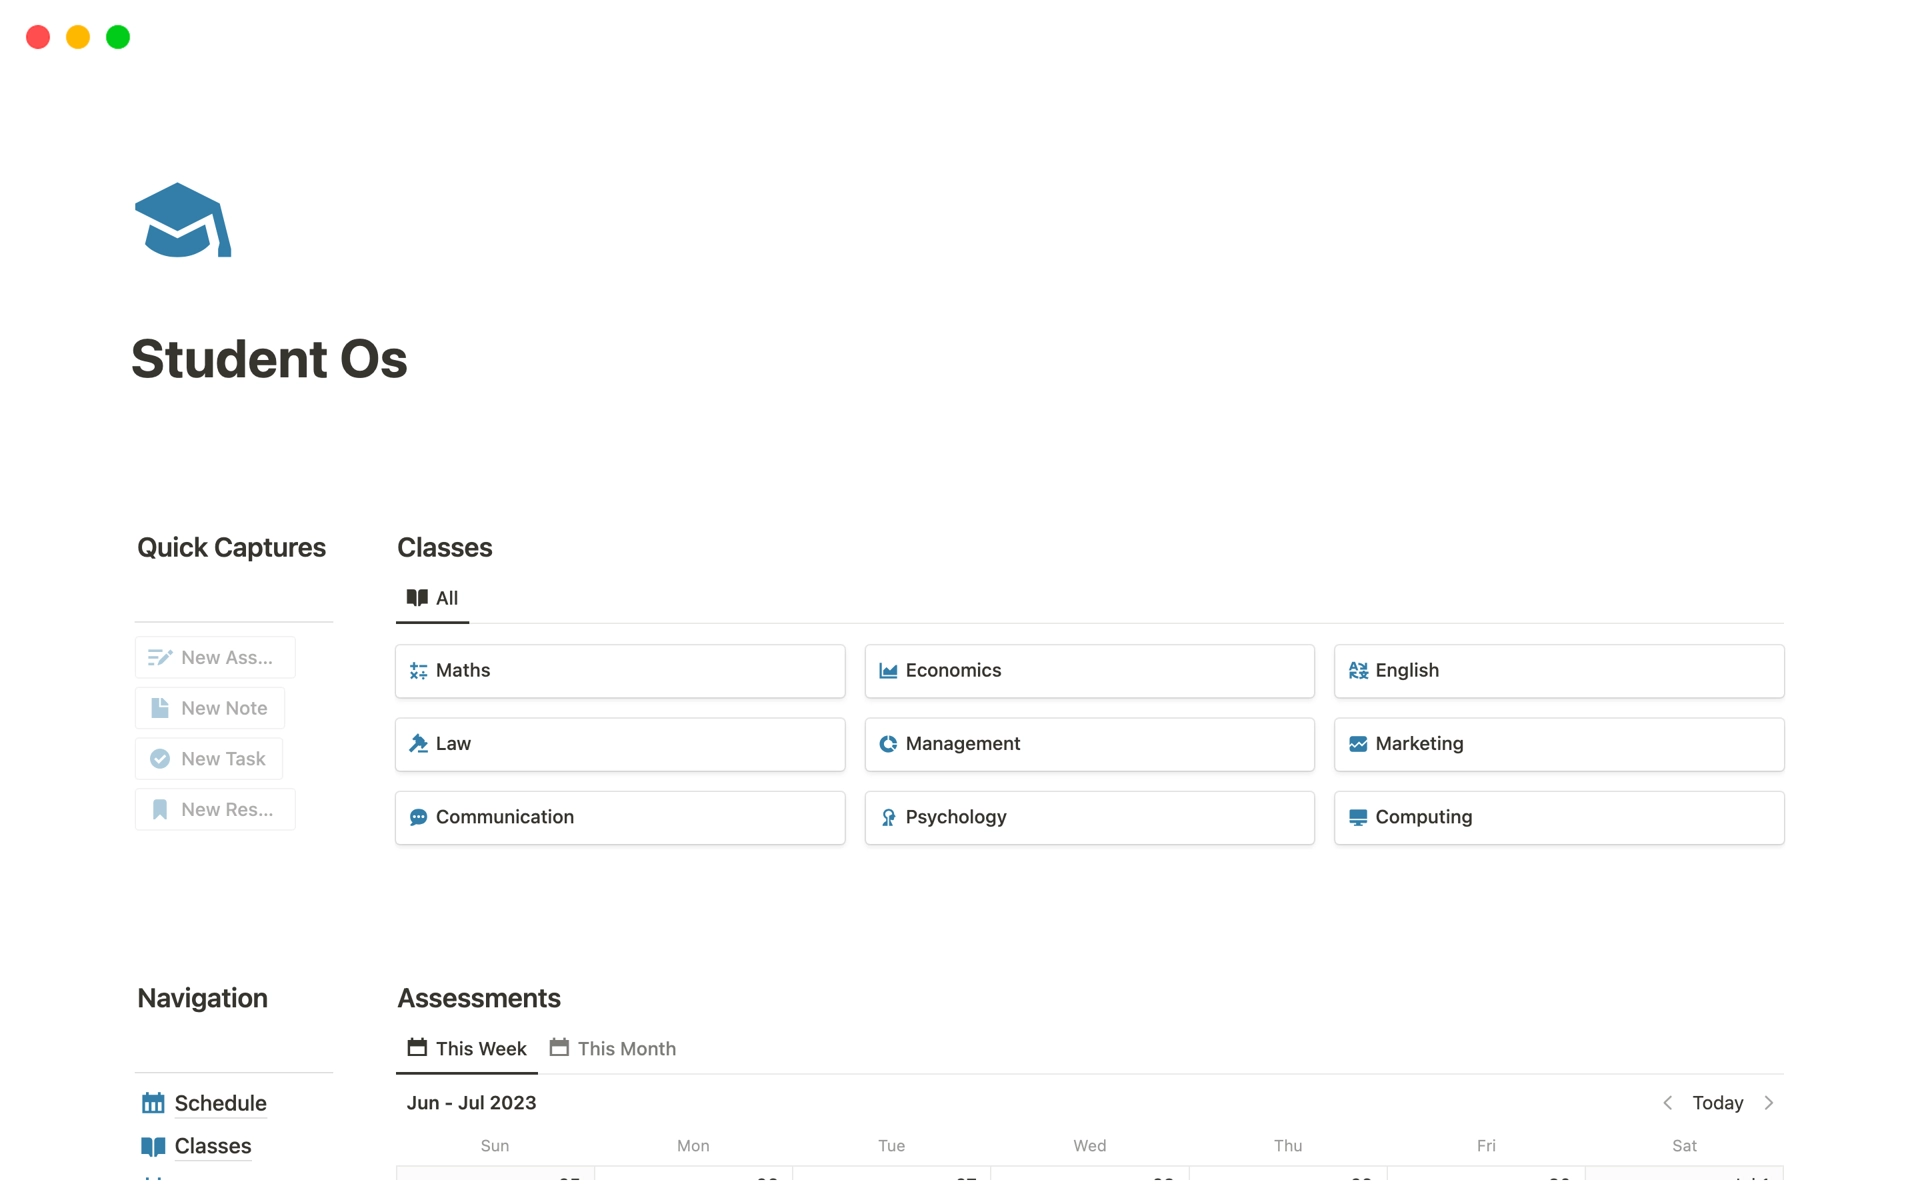Click New Task quick capture
The width and height of the screenshot is (1920, 1200).
210,758
